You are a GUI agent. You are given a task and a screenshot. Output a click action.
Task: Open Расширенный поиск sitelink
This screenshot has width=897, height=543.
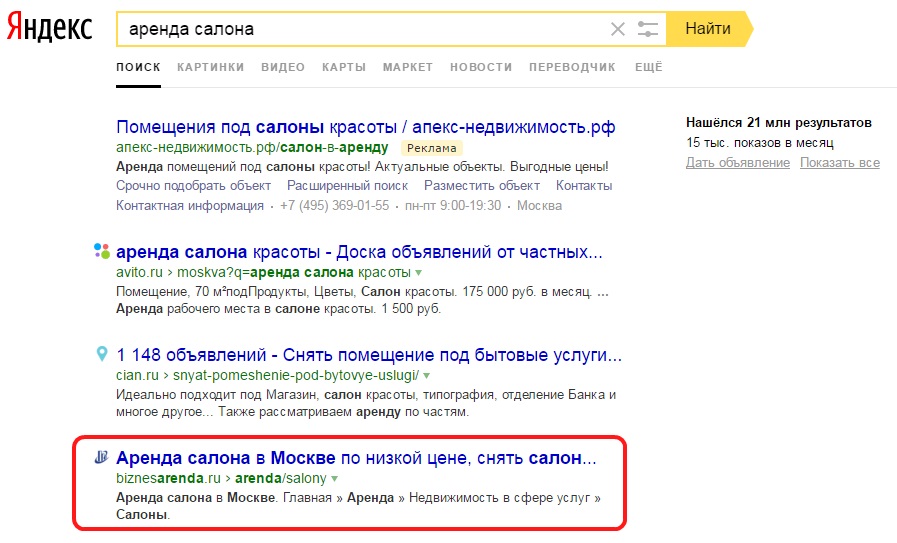click(348, 185)
